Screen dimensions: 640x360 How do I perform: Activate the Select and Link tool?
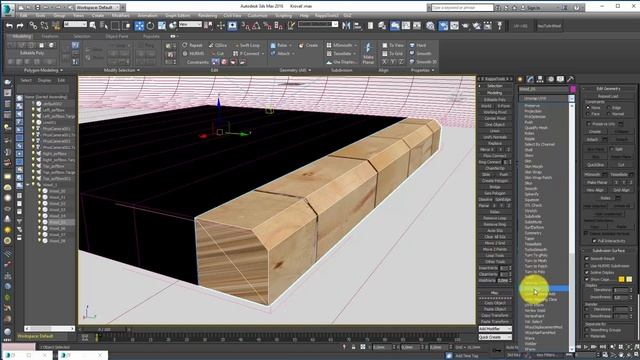pyautogui.click(x=33, y=26)
